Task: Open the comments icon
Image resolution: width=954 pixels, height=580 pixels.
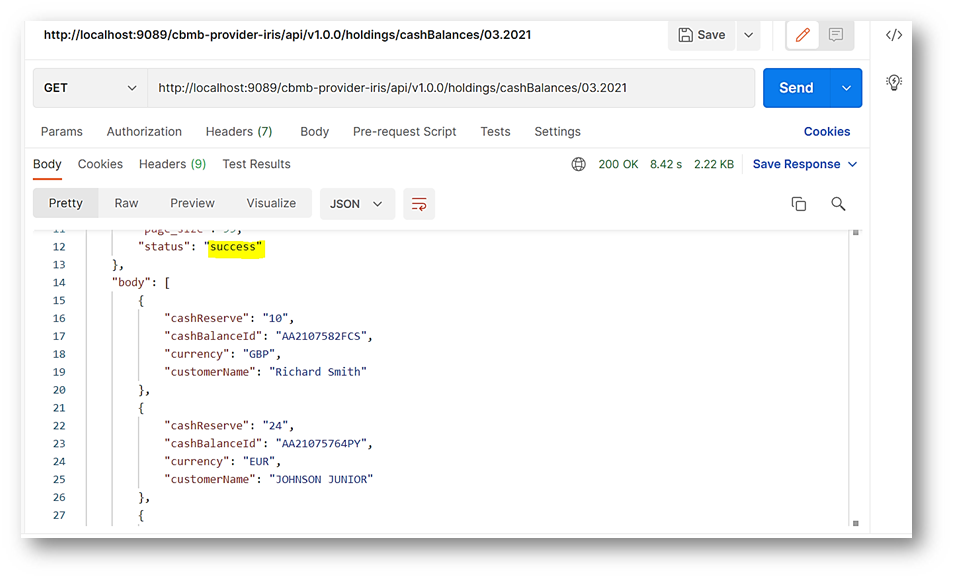Action: click(836, 35)
